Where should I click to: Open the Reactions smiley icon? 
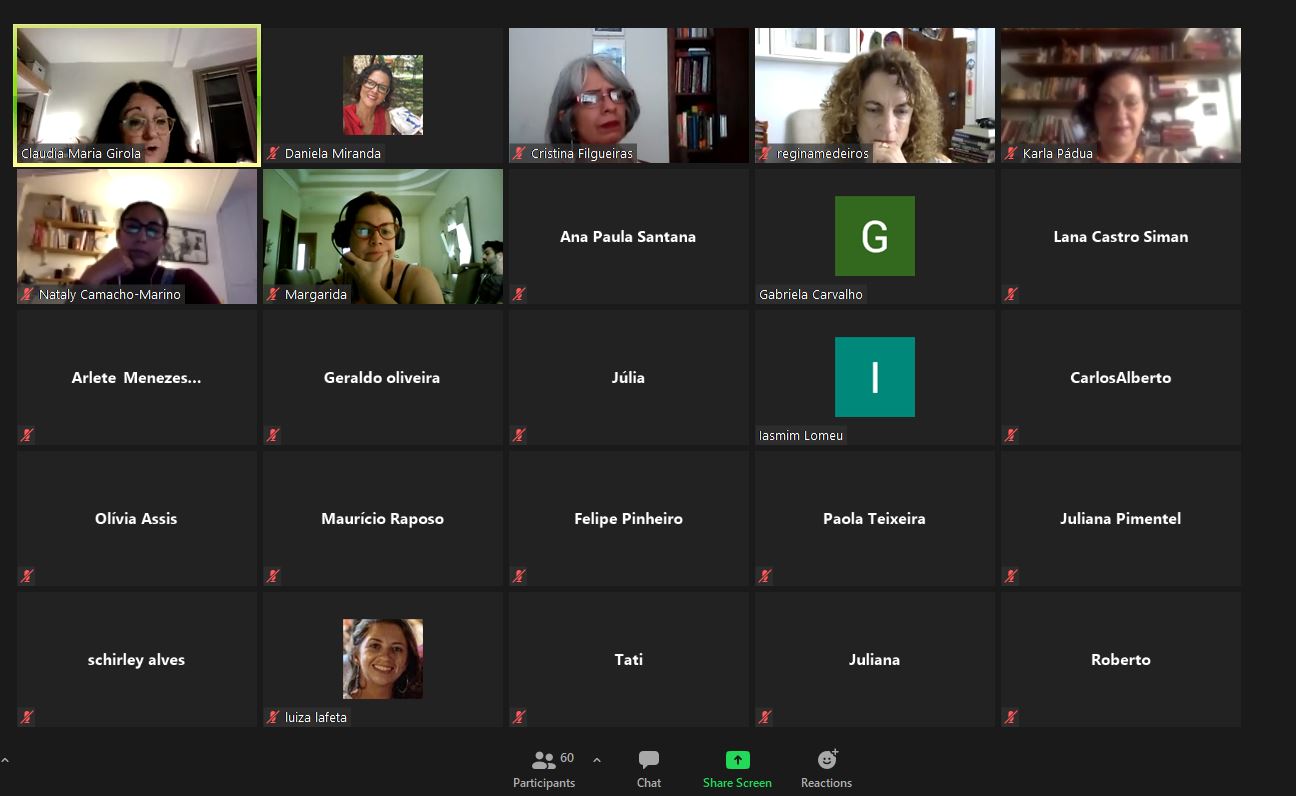click(827, 759)
